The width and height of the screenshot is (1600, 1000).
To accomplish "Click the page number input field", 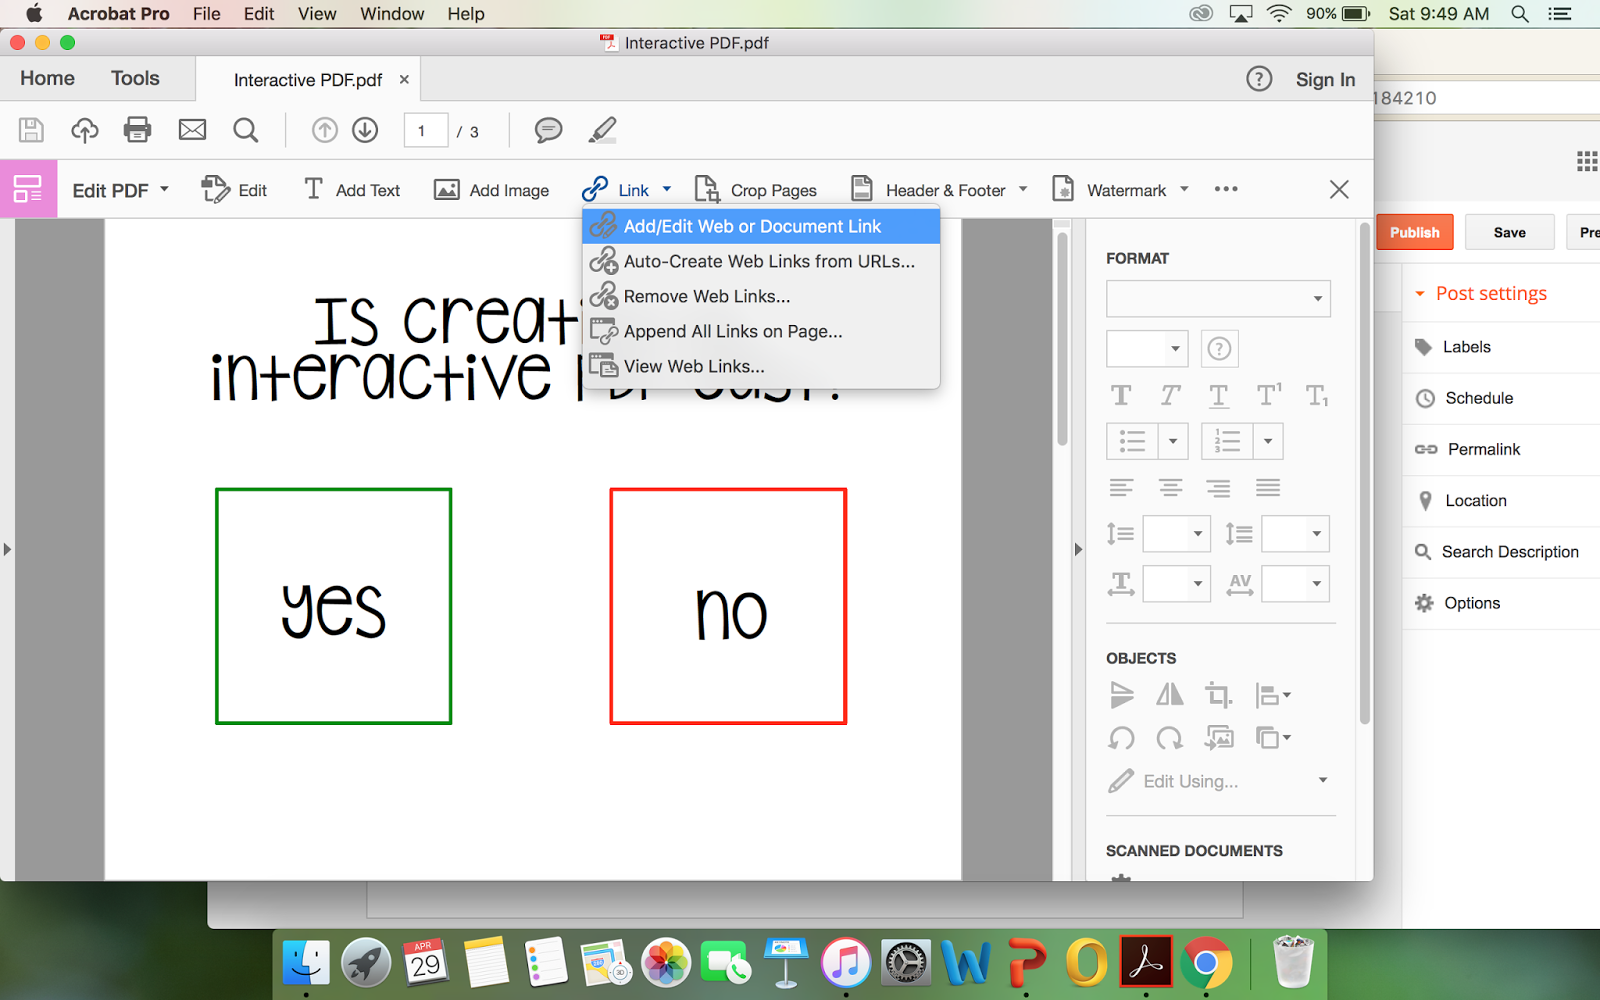I will (425, 130).
